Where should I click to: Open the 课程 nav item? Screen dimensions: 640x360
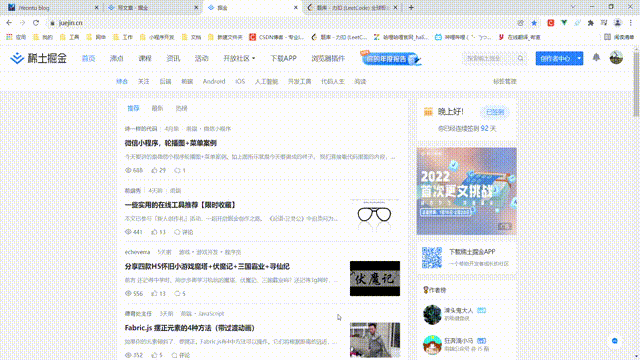point(145,58)
